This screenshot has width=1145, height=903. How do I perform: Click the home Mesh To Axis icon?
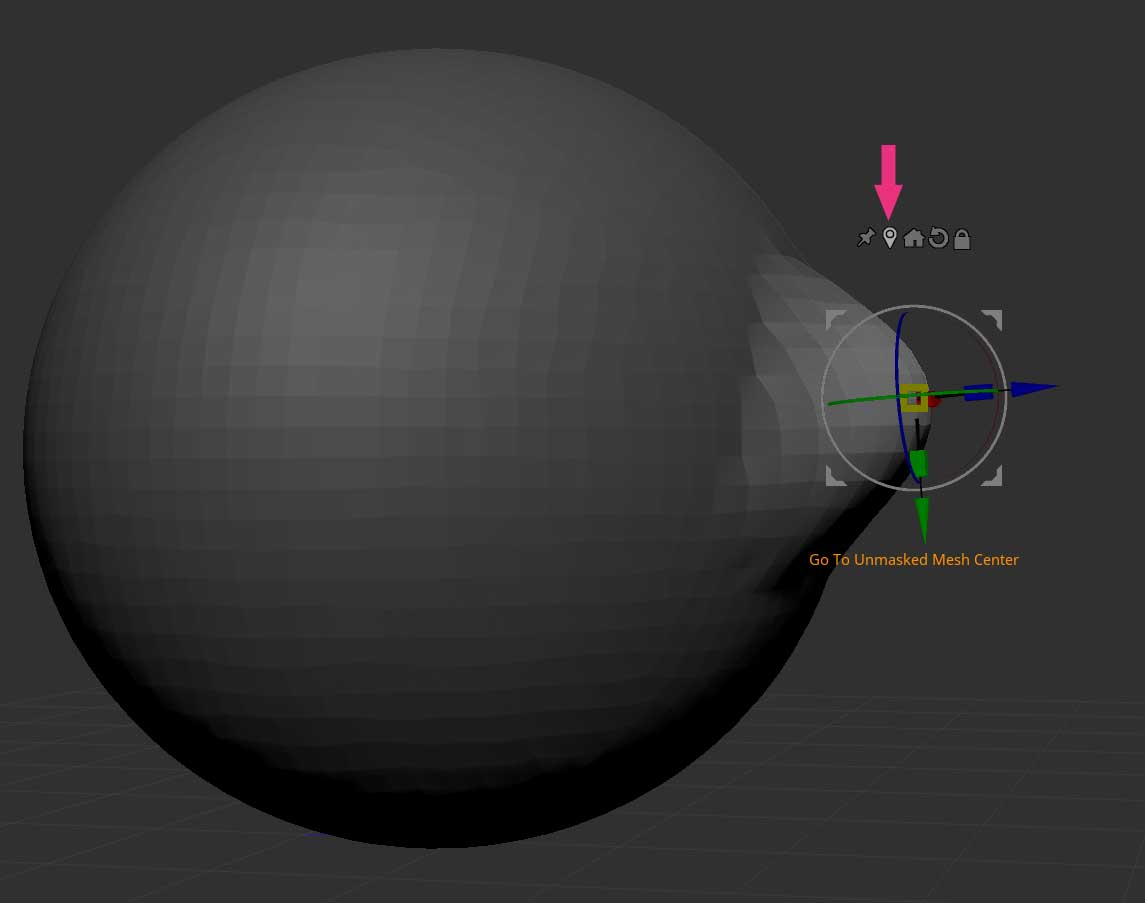(x=914, y=238)
